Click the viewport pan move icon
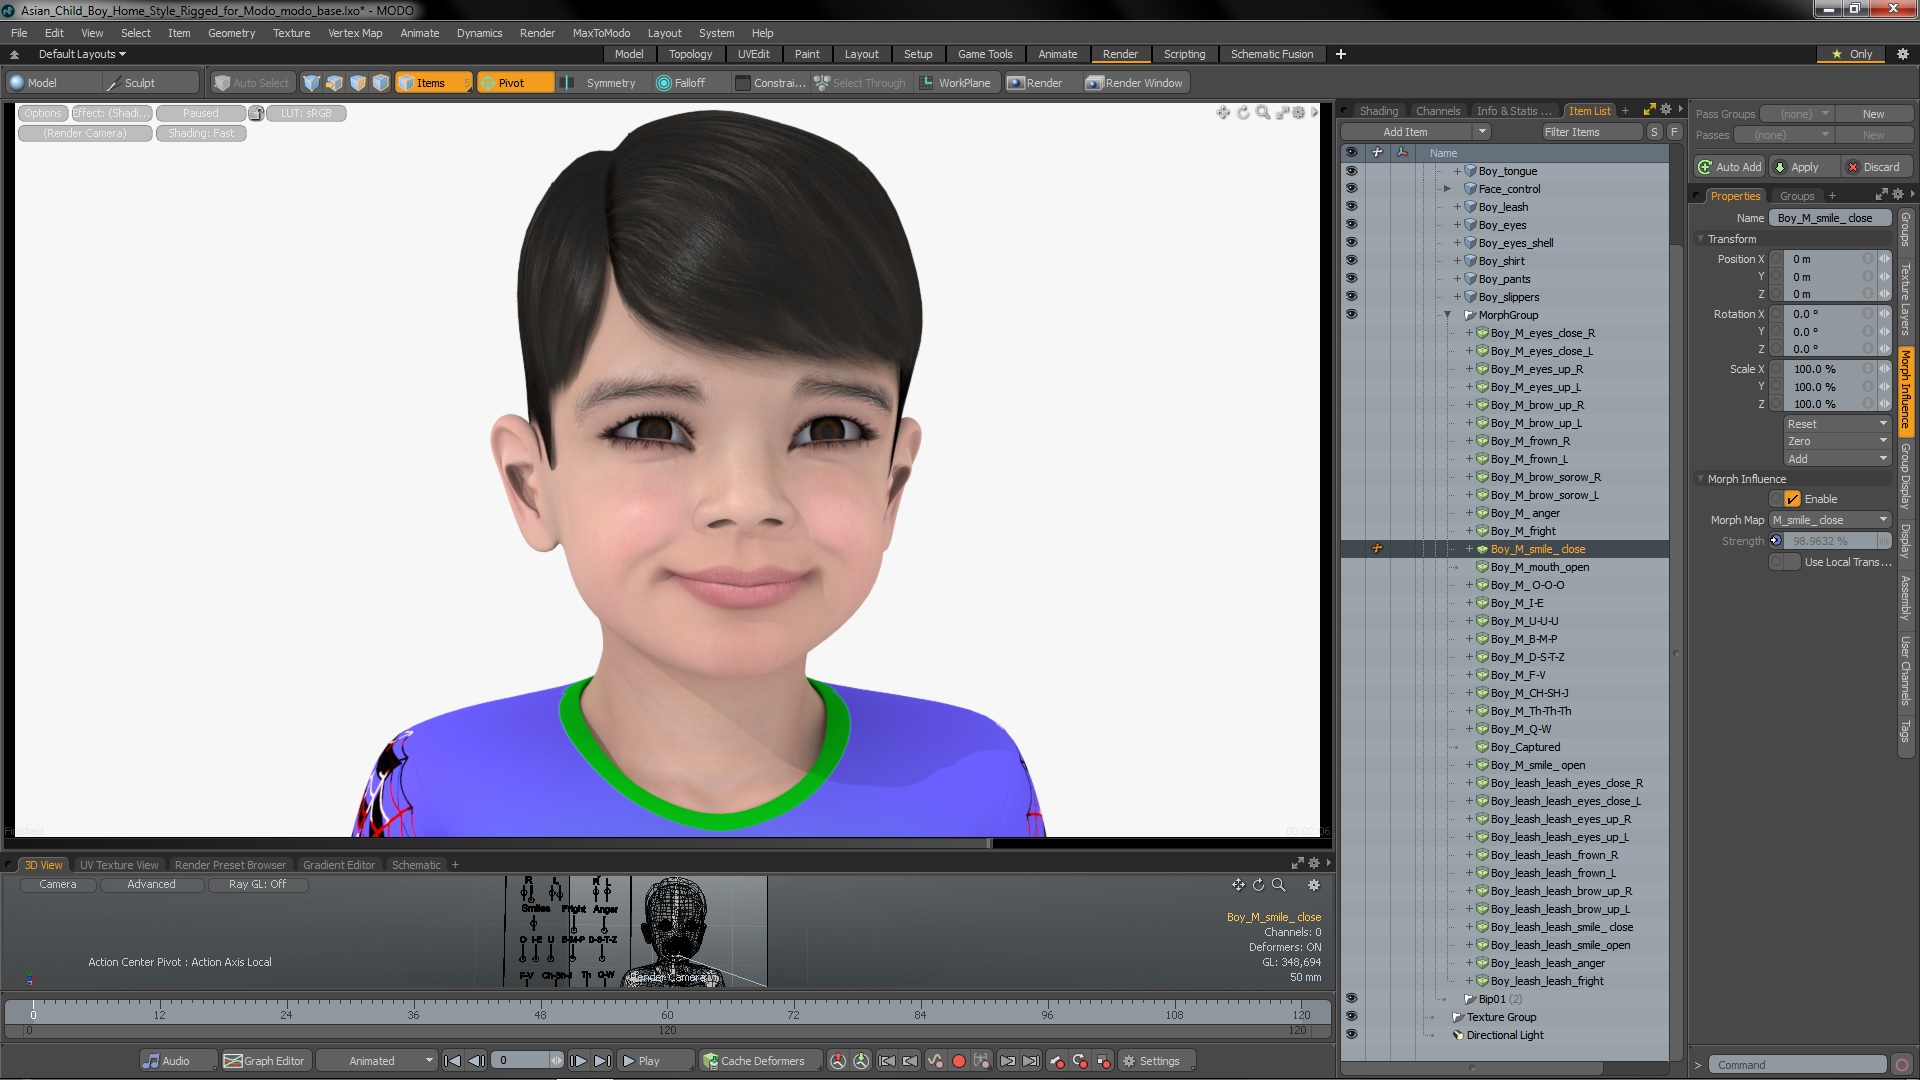The height and width of the screenshot is (1080, 1920). [x=1223, y=113]
